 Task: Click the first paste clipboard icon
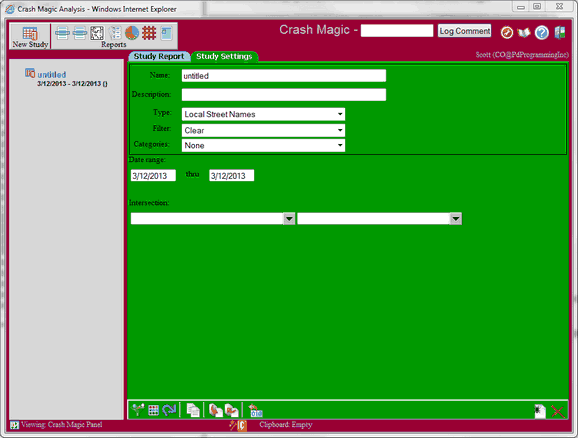pos(216,410)
